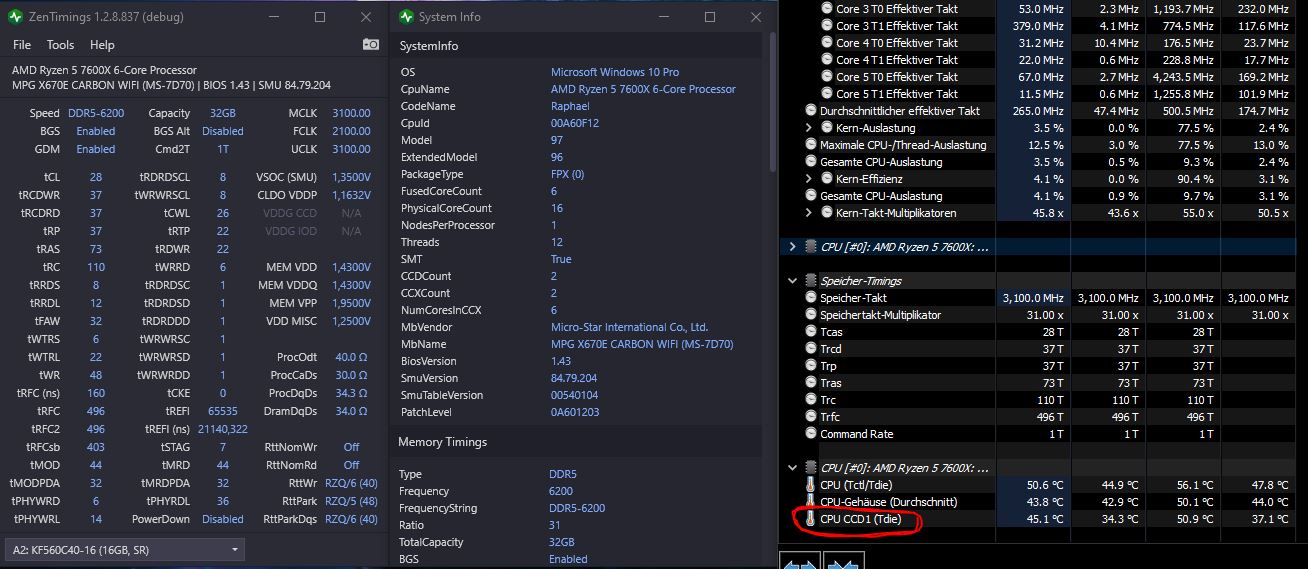Open the File menu in ZenTimings
Viewport: 1308px width, 569px height.
click(22, 45)
